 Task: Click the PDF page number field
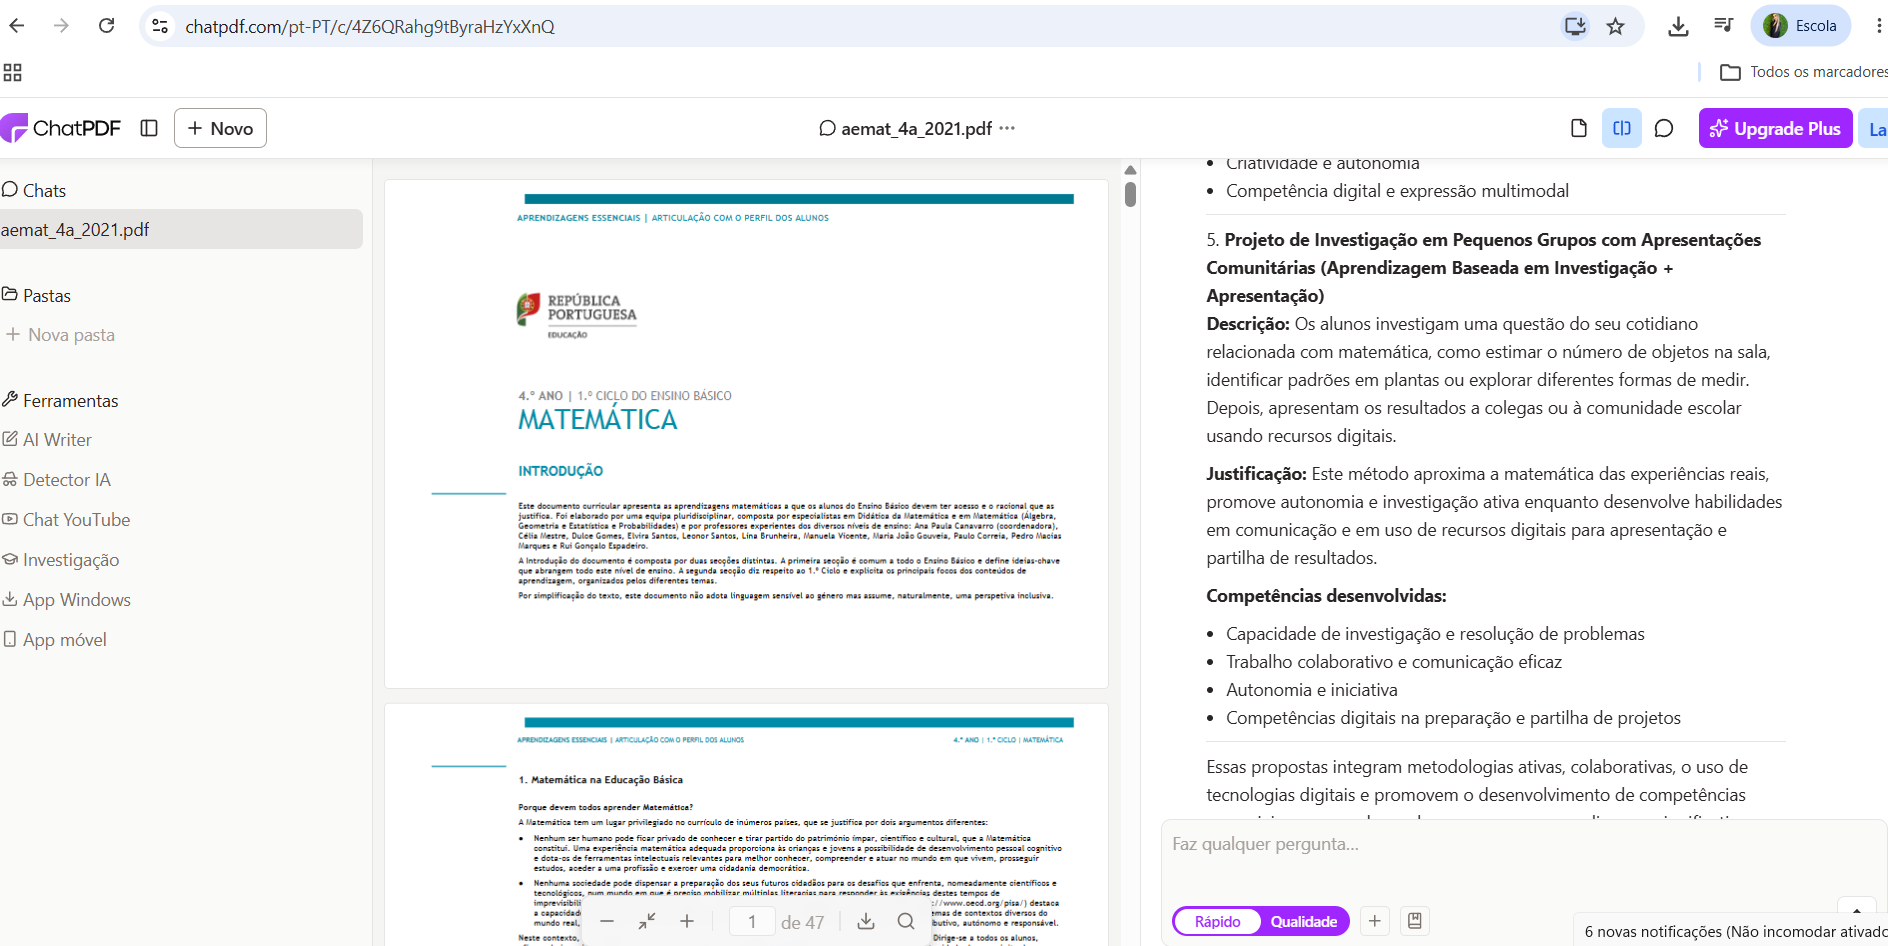tap(752, 922)
